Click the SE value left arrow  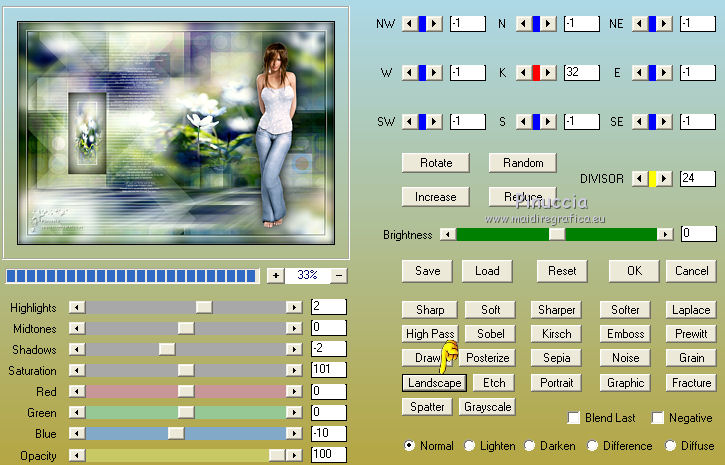point(637,122)
